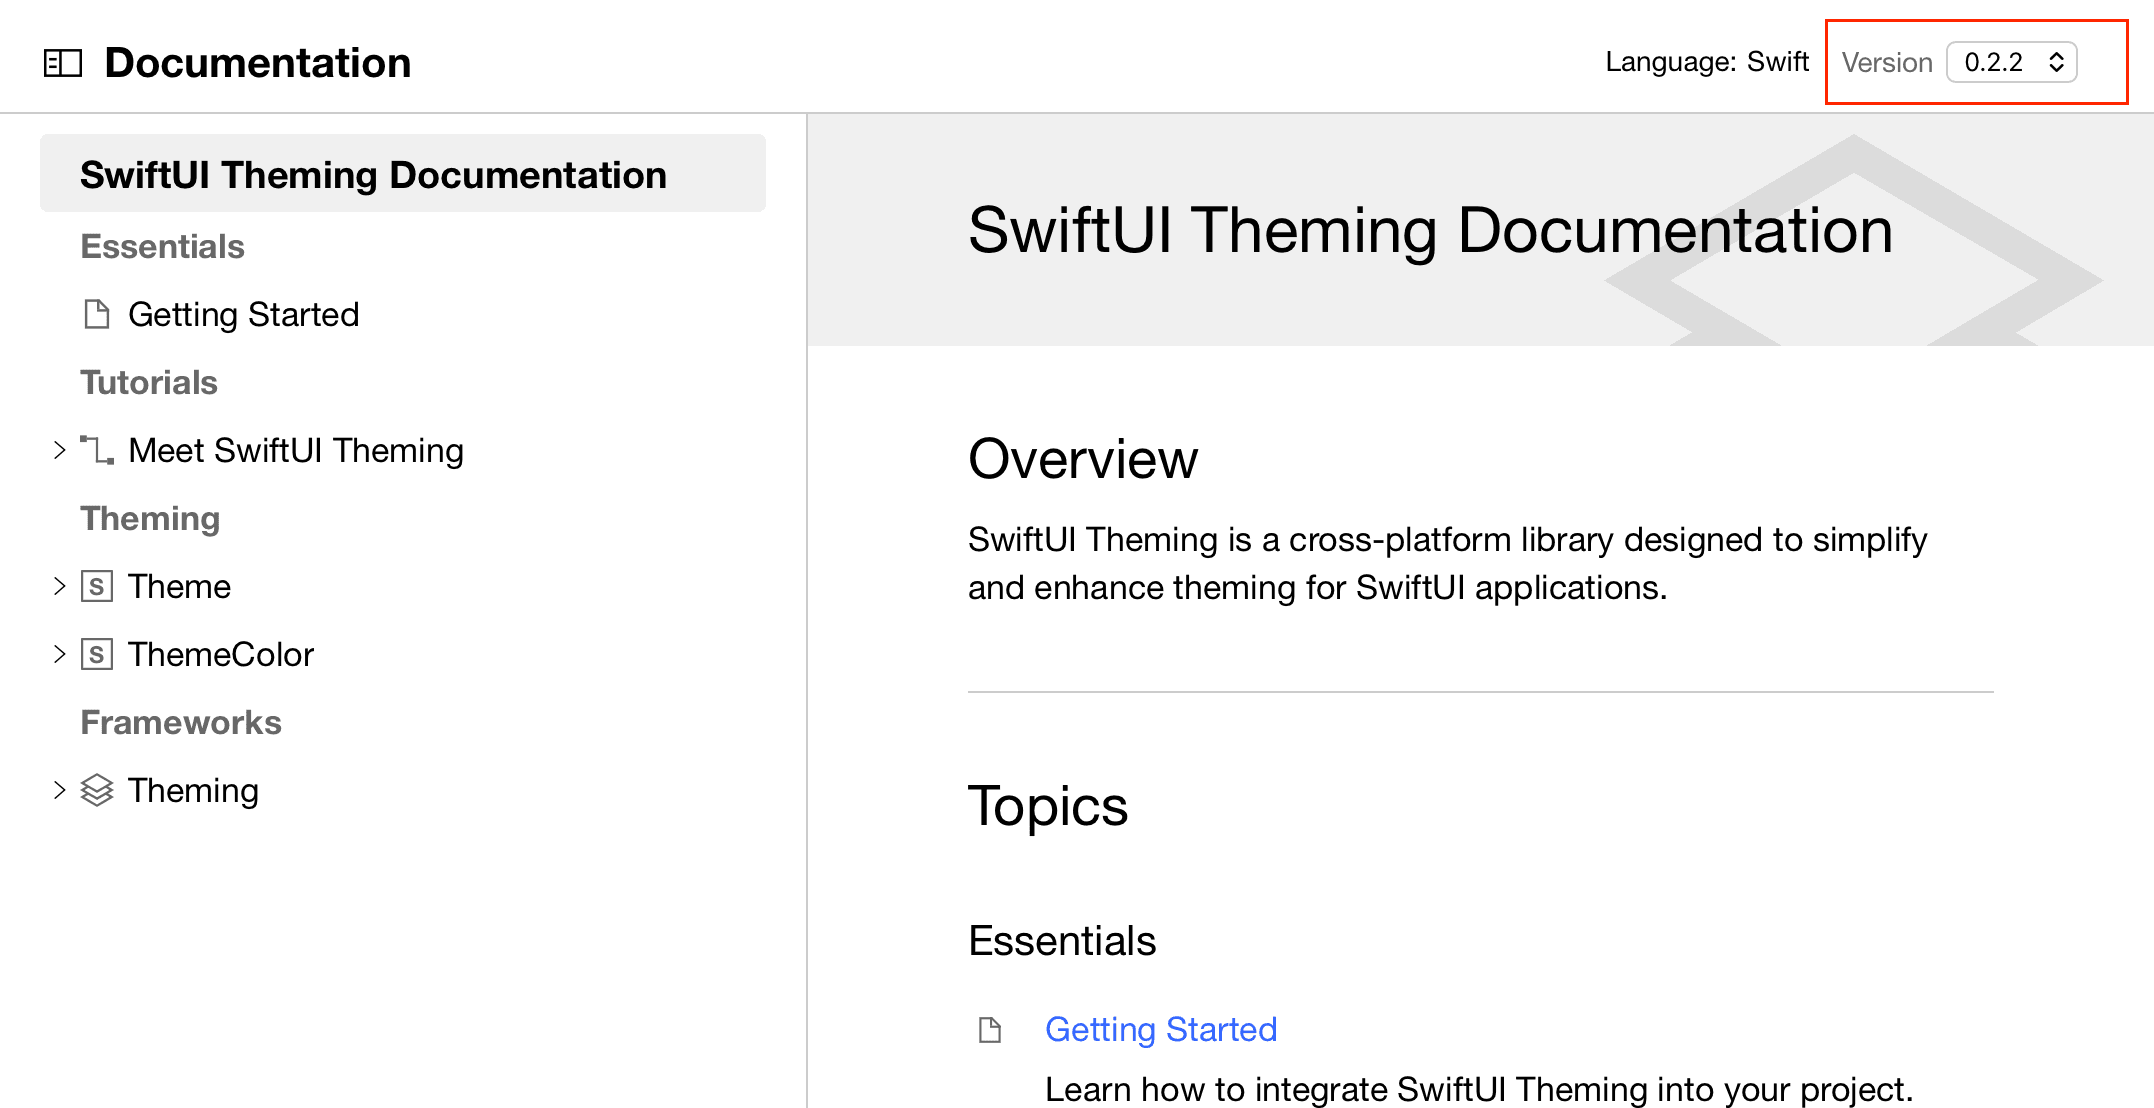Image resolution: width=2154 pixels, height=1108 pixels.
Task: Expand the Meet SwiftUI Theming tutorial
Action: 59,450
